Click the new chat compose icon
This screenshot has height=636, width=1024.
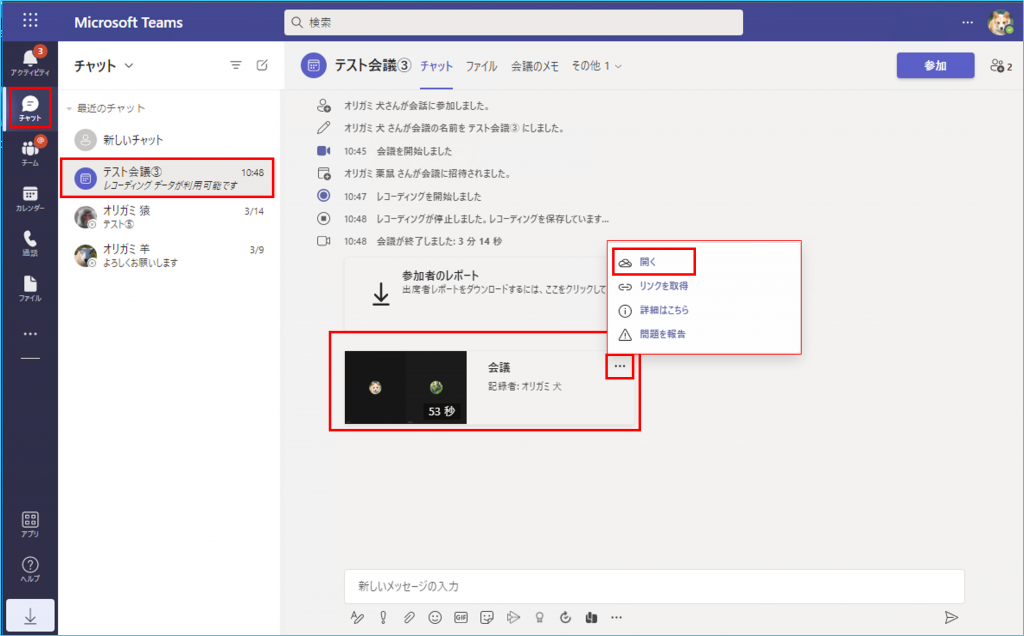point(262,66)
